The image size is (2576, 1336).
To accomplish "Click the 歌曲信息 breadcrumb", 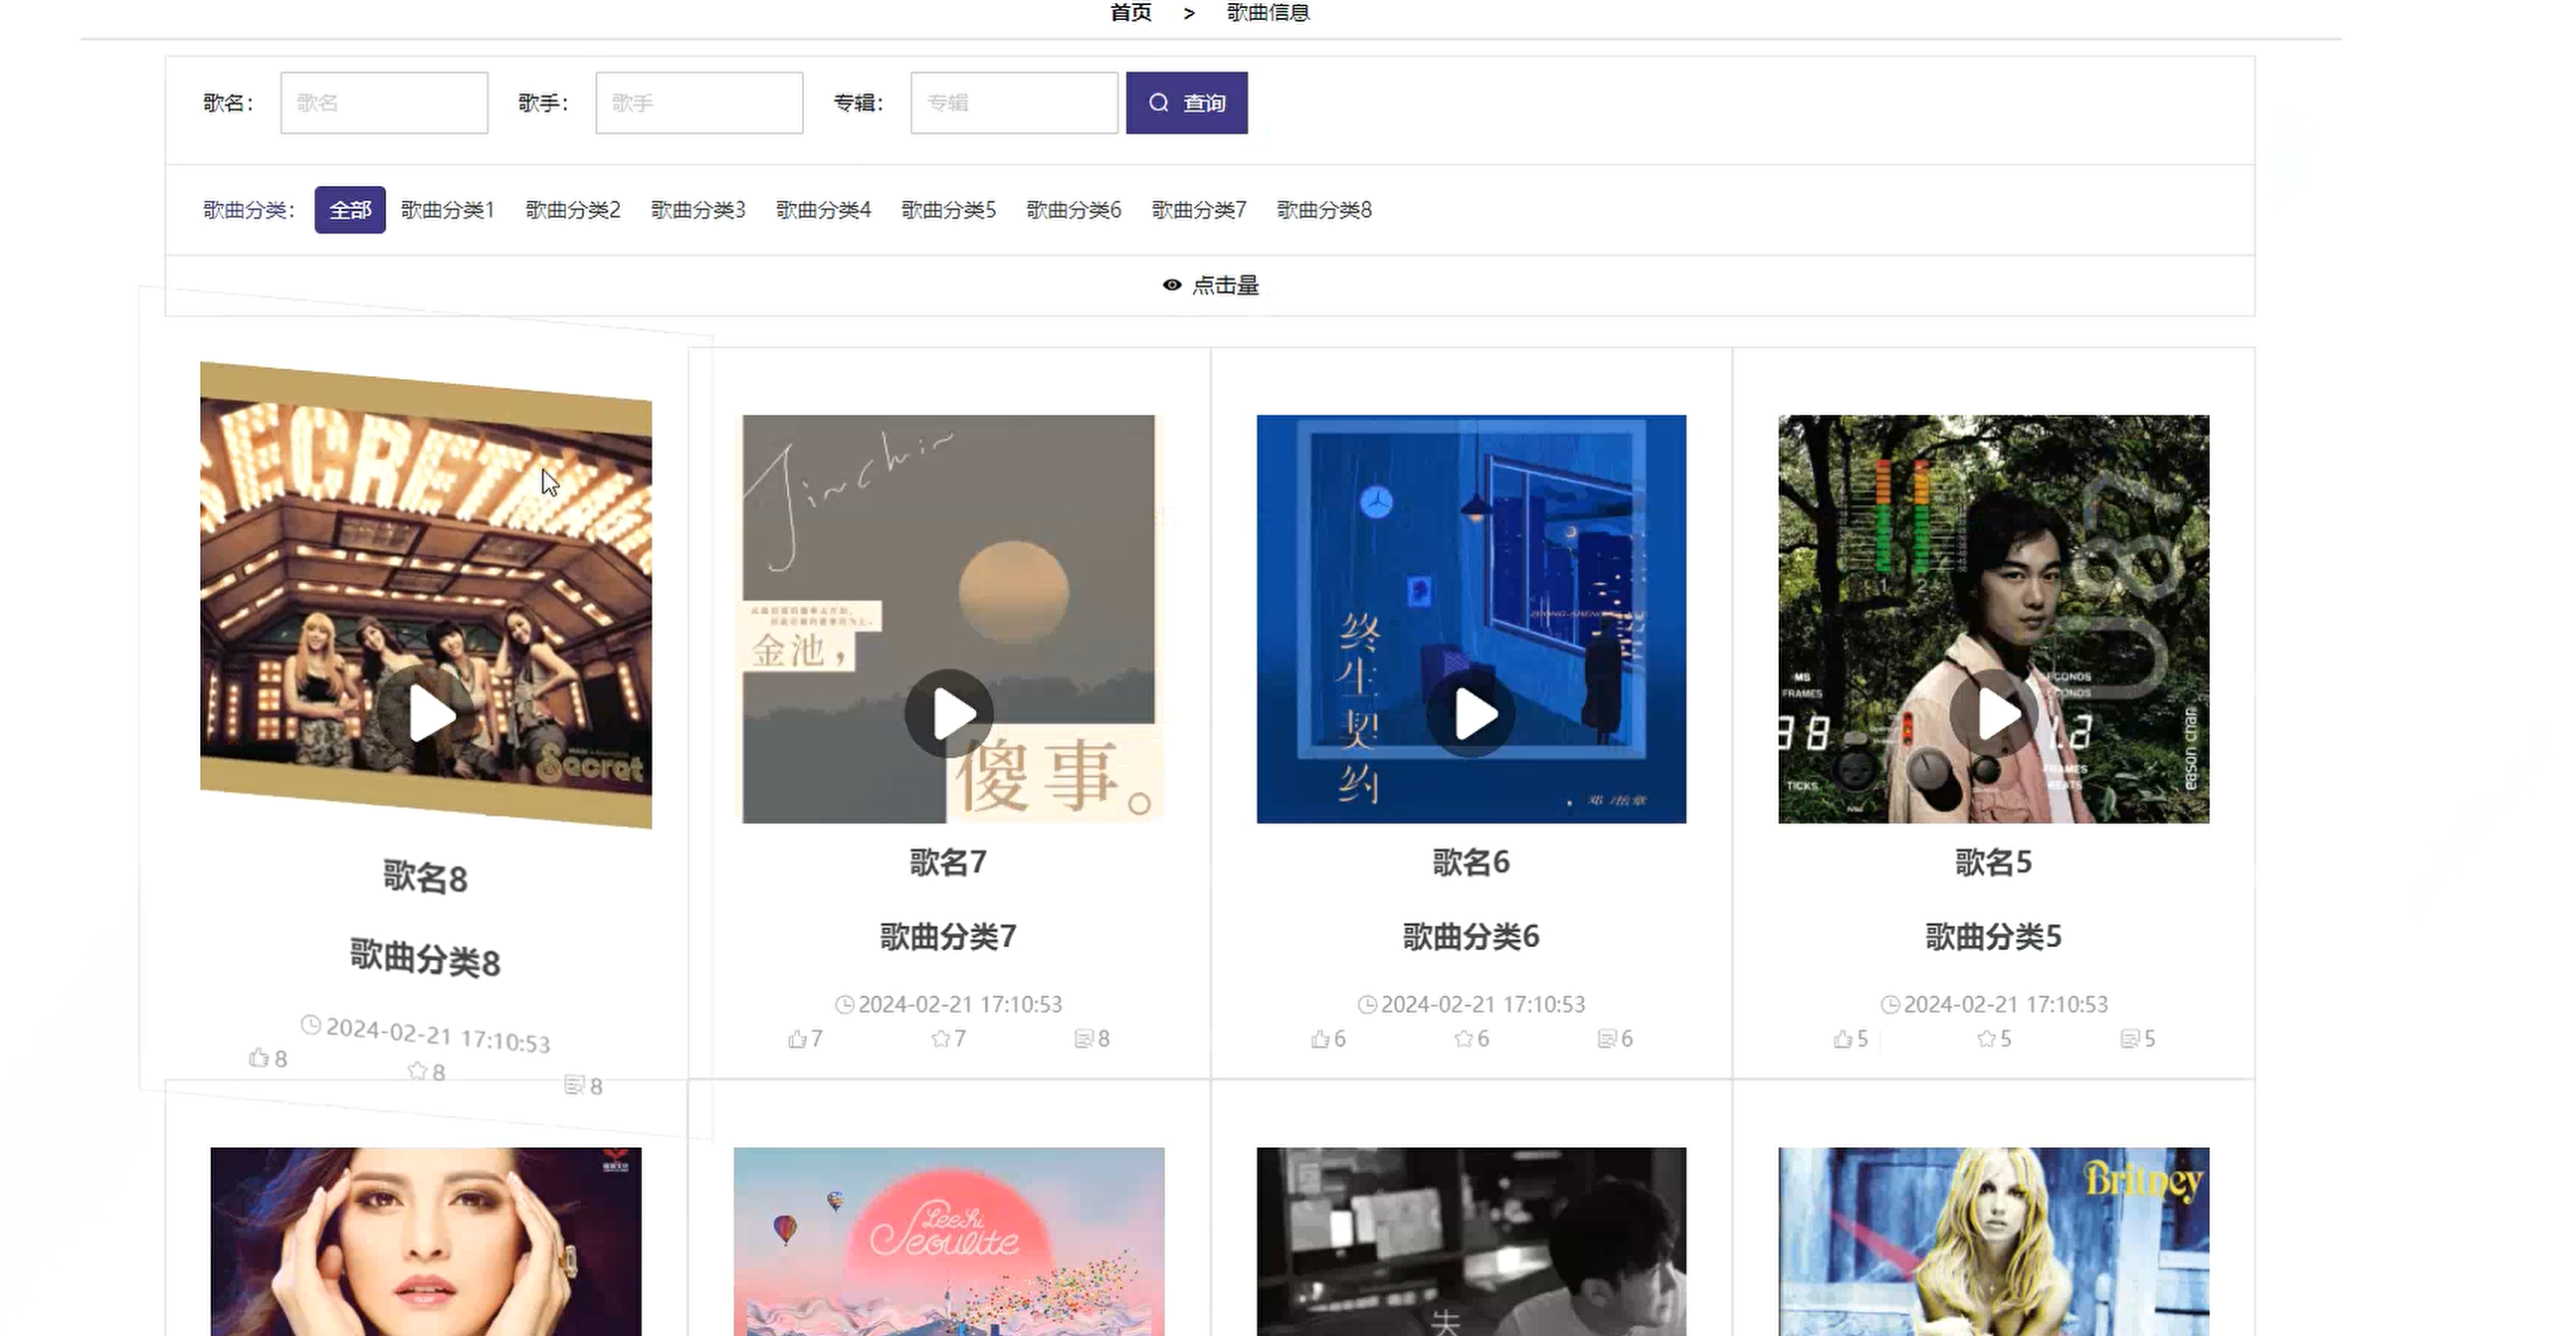I will [1268, 12].
